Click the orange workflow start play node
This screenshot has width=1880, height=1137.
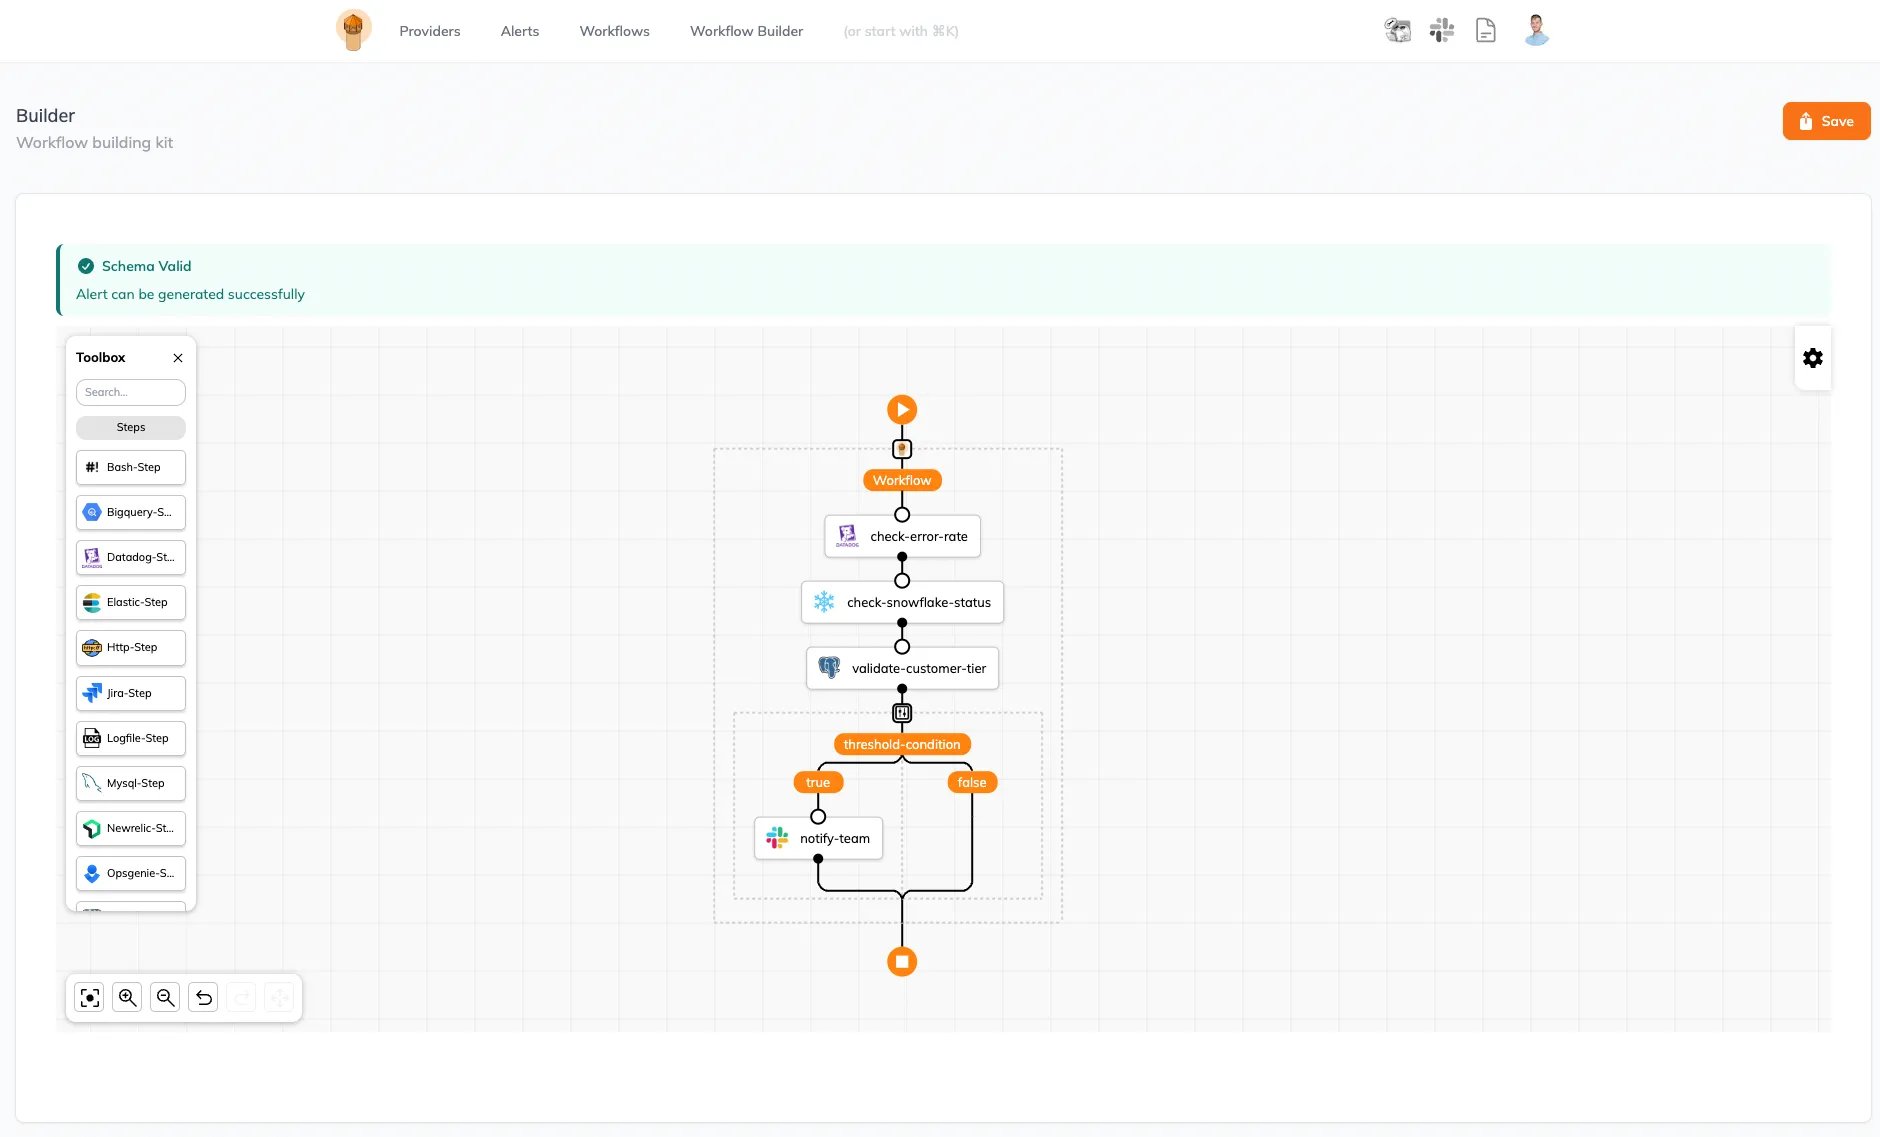click(902, 410)
